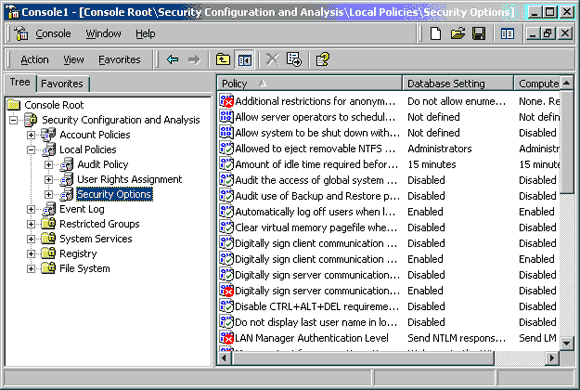Open the Console menu

[x=53, y=34]
